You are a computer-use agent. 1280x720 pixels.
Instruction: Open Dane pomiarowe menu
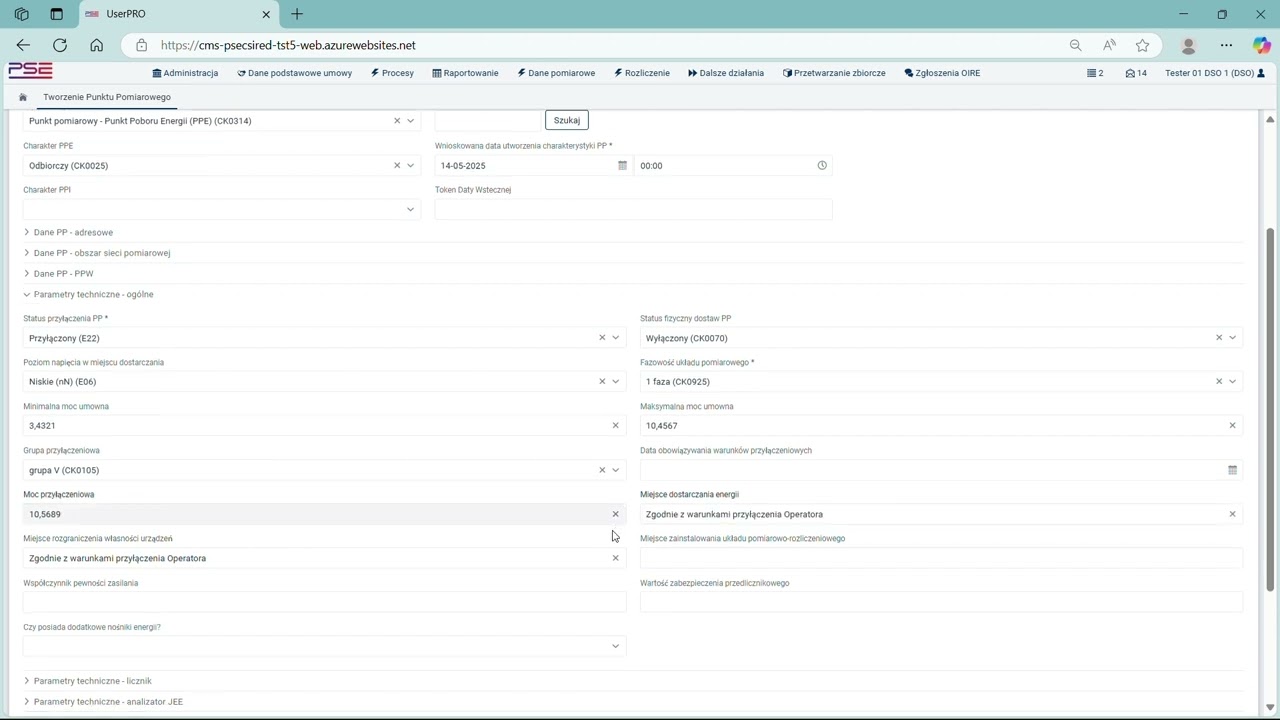(x=556, y=73)
